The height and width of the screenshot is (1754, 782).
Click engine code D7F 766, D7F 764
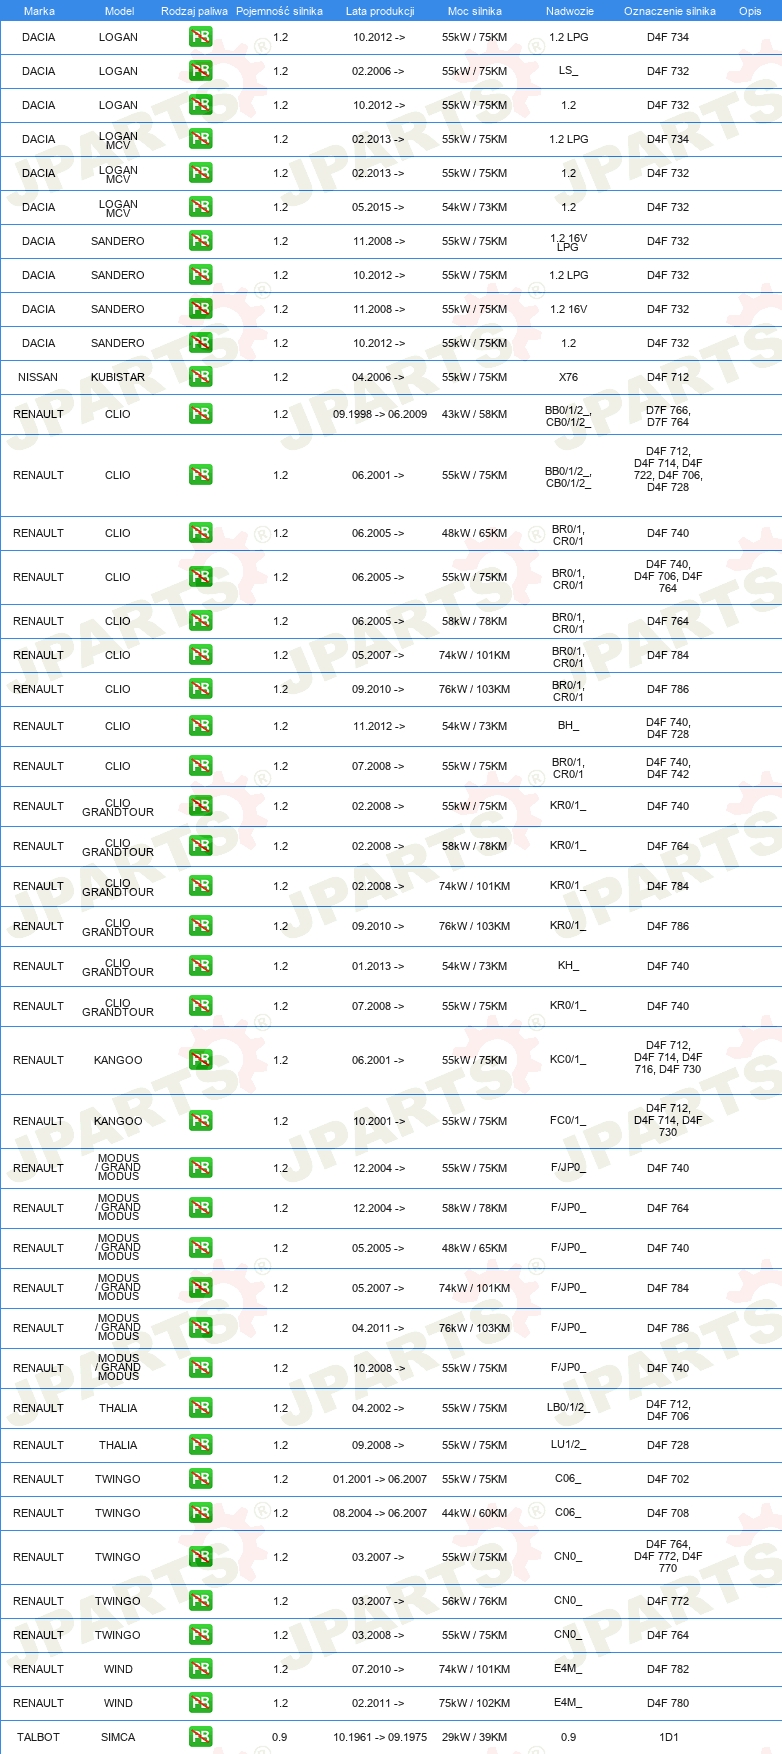click(668, 416)
